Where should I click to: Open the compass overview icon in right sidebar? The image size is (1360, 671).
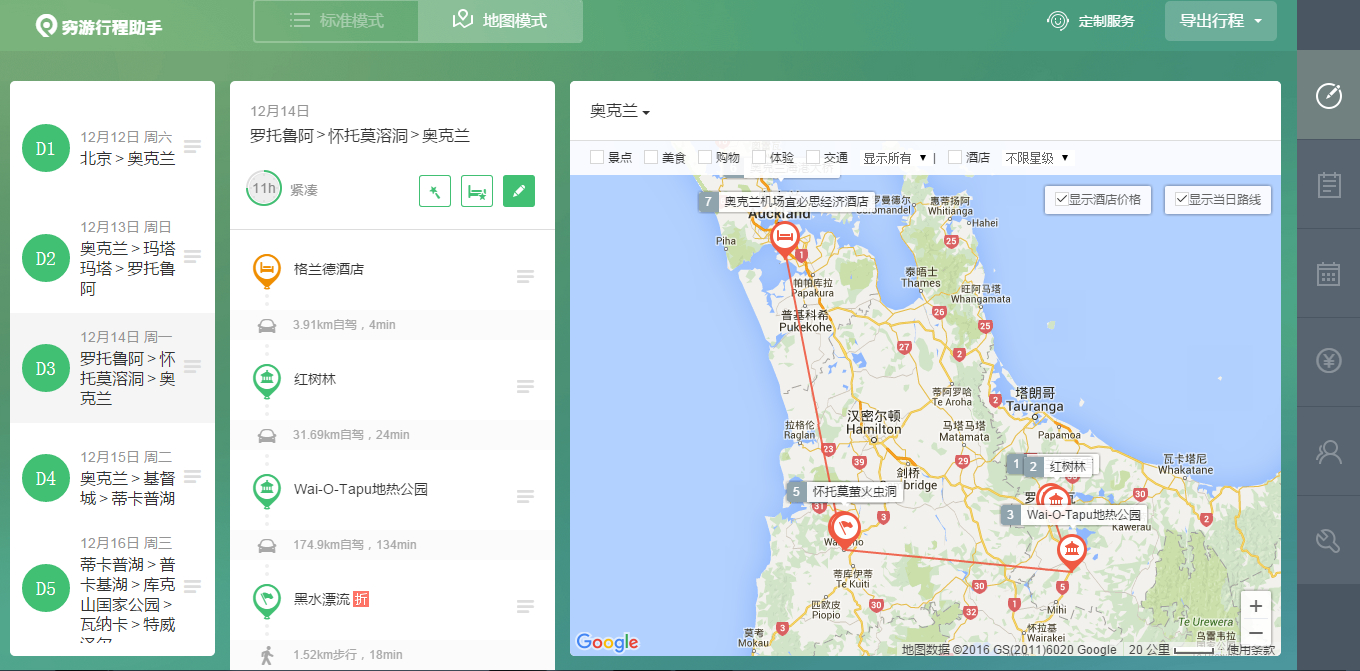pos(1328,95)
